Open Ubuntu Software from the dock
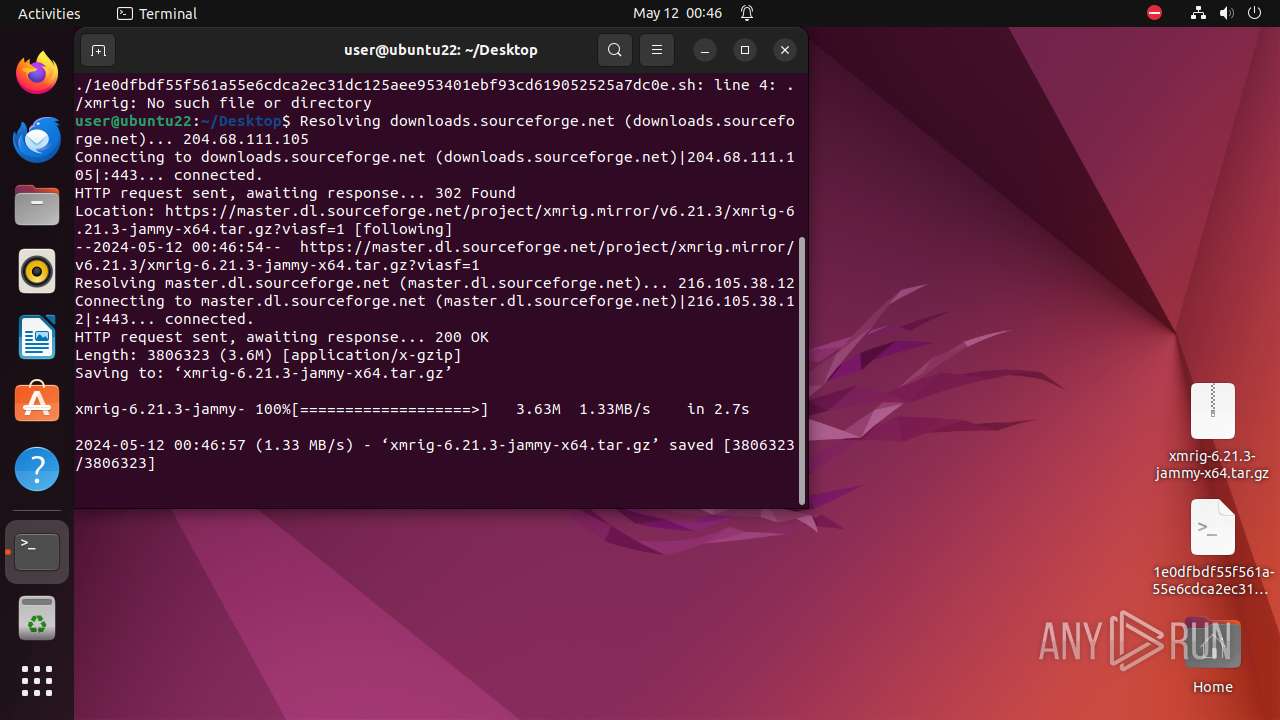This screenshot has width=1280, height=720. pyautogui.click(x=37, y=403)
